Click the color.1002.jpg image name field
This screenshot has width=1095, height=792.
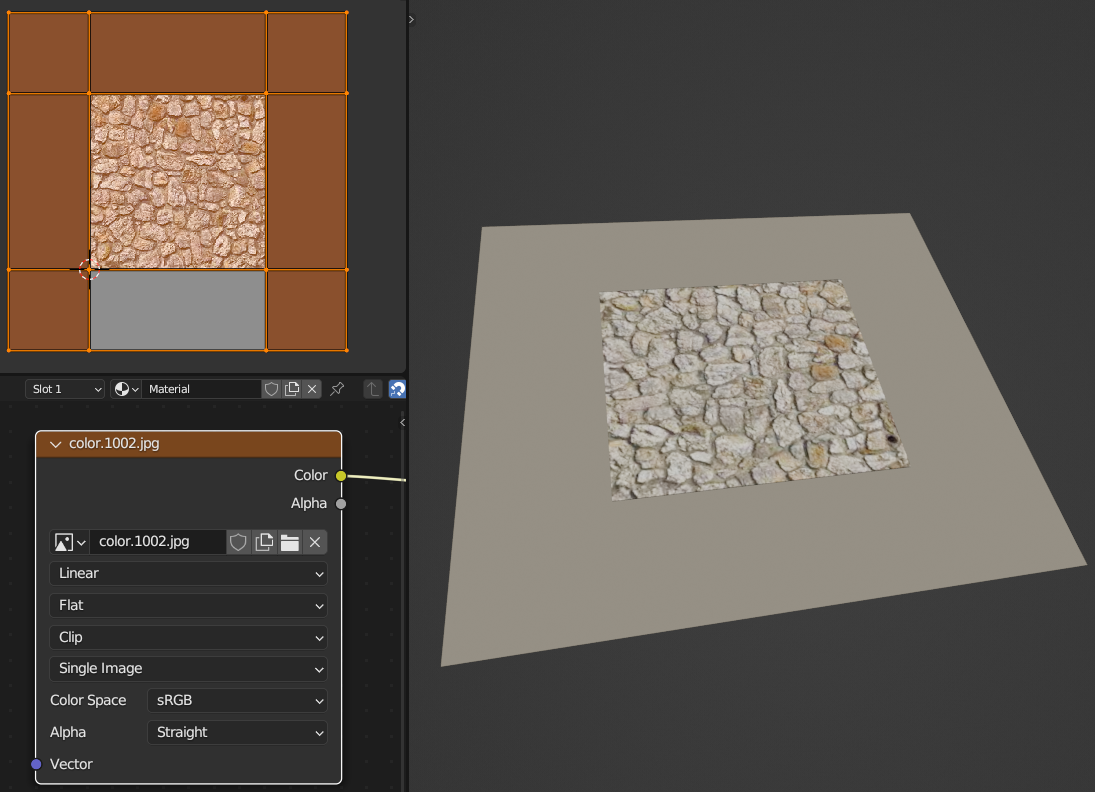[x=158, y=542]
